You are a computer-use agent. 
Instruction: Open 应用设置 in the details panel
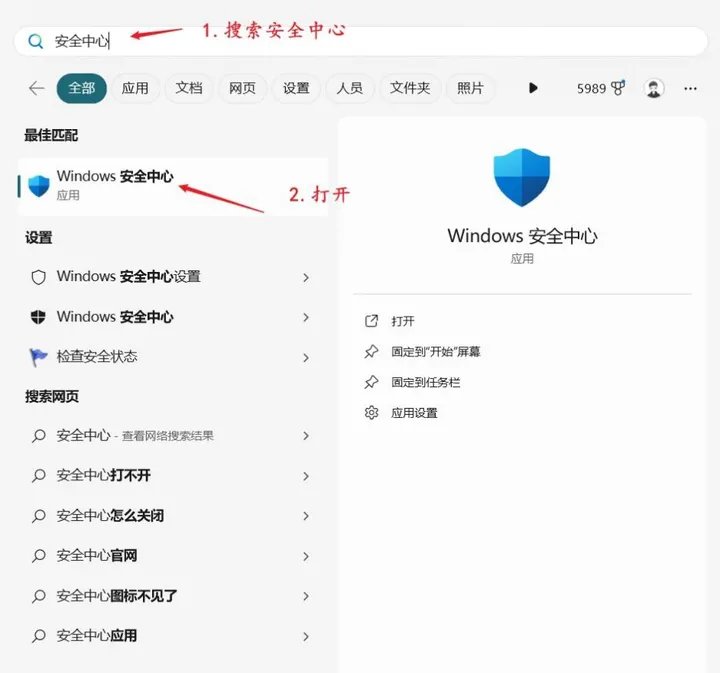click(414, 413)
